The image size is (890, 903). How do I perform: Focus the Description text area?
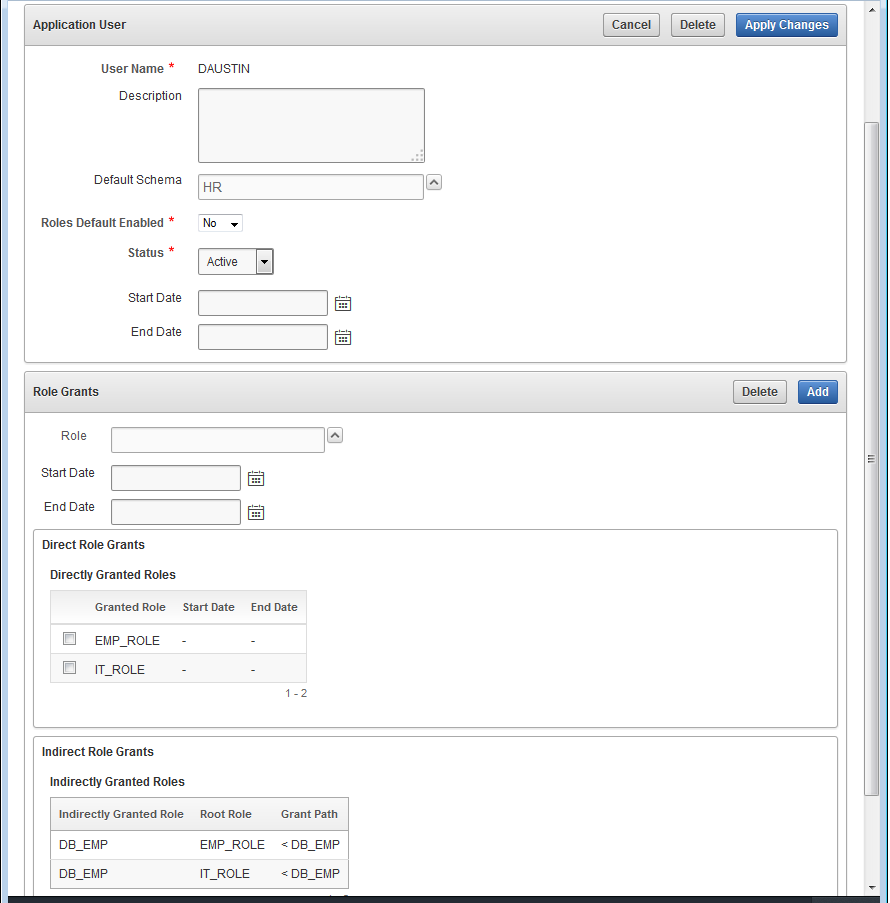click(311, 125)
